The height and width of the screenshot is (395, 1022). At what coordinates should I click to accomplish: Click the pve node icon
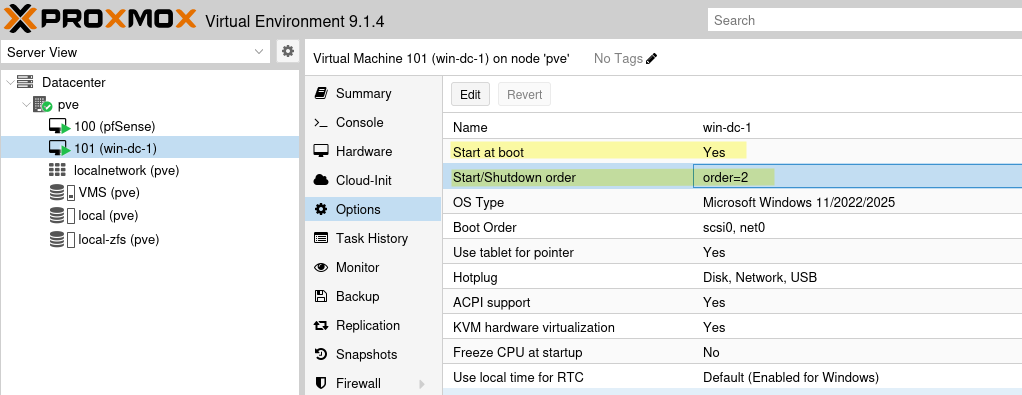pos(42,104)
